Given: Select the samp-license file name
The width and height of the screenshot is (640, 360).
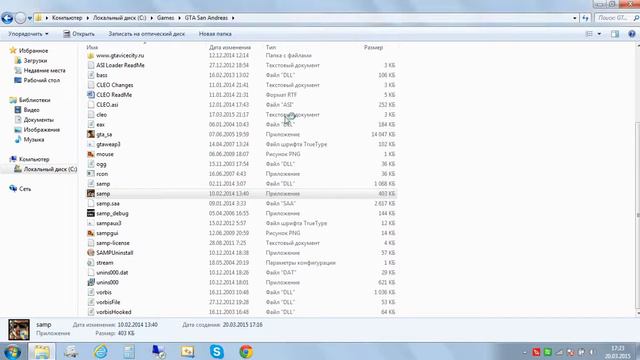Looking at the screenshot, I should [x=113, y=243].
